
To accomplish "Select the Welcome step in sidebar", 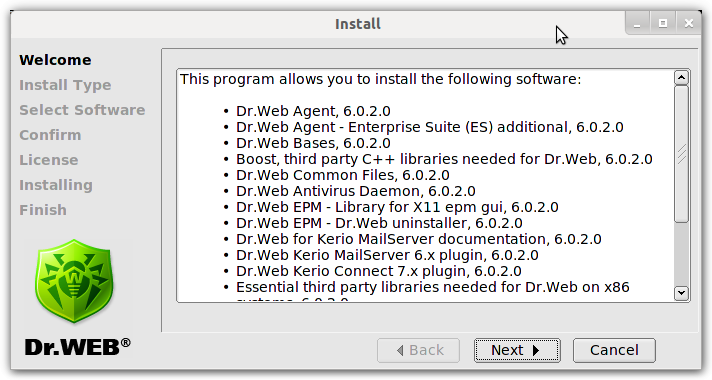I will (x=55, y=60).
